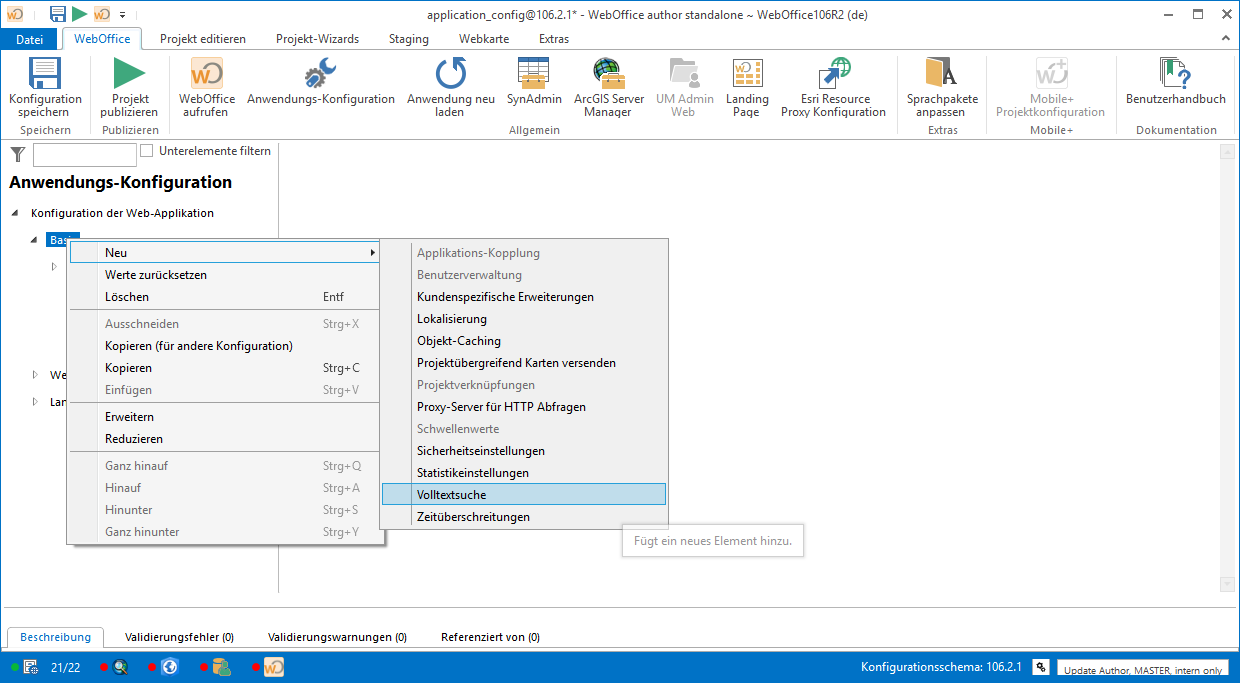Collapse the ribbon with the chevron
Screen dimensions: 1240x683
(1225, 38)
